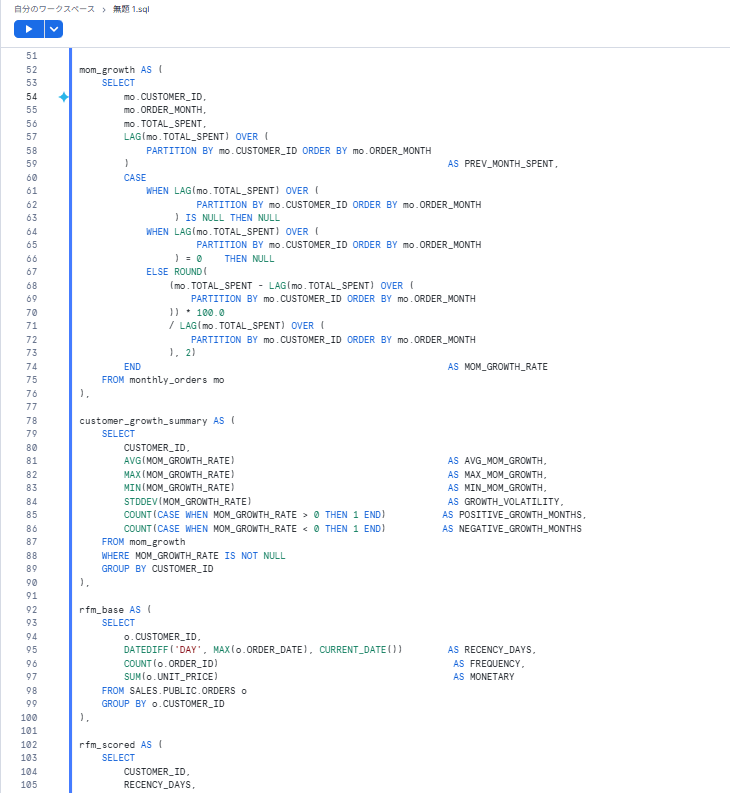Click the STDDEV function on line 84

coord(140,502)
